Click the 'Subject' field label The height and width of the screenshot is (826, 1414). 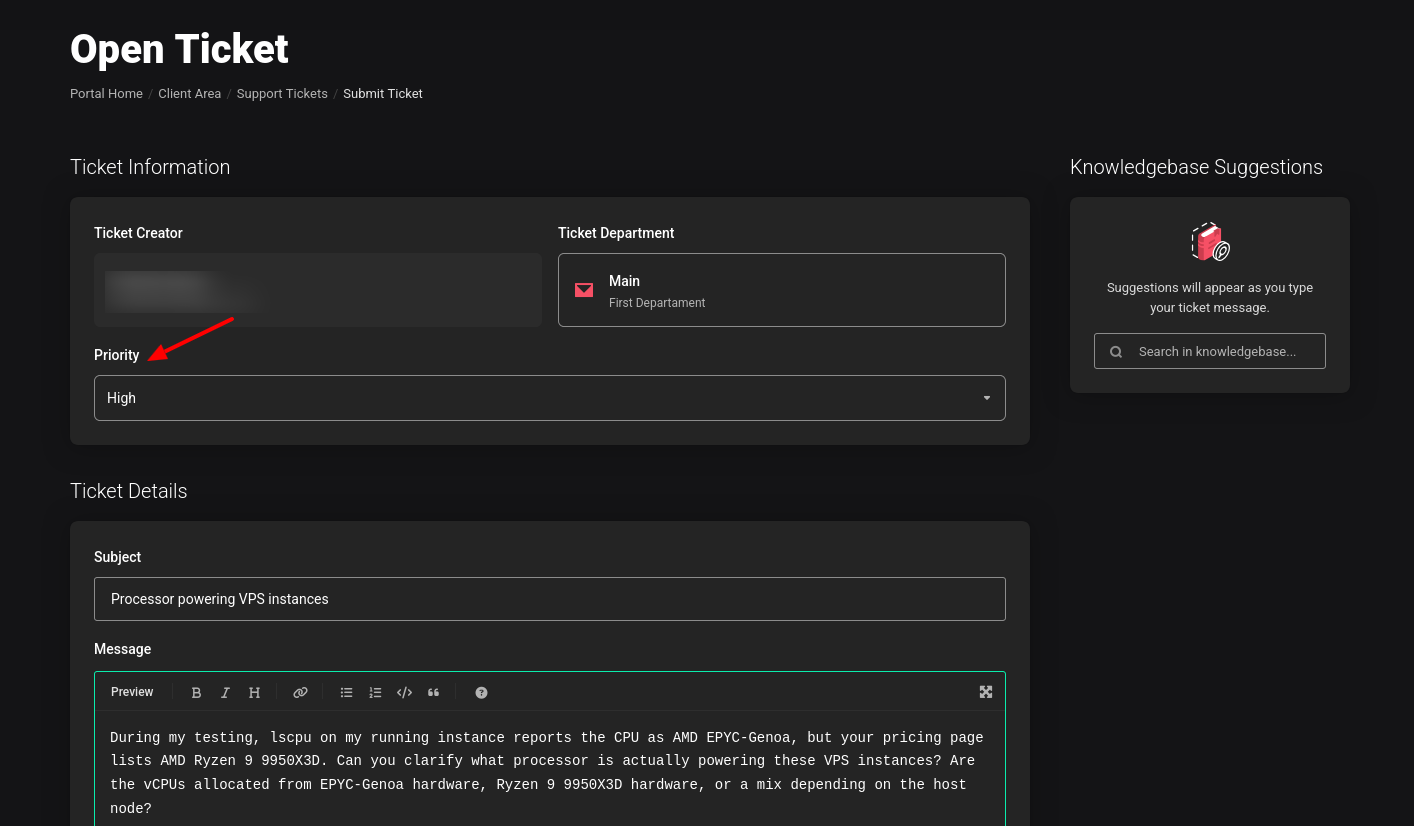click(x=118, y=557)
